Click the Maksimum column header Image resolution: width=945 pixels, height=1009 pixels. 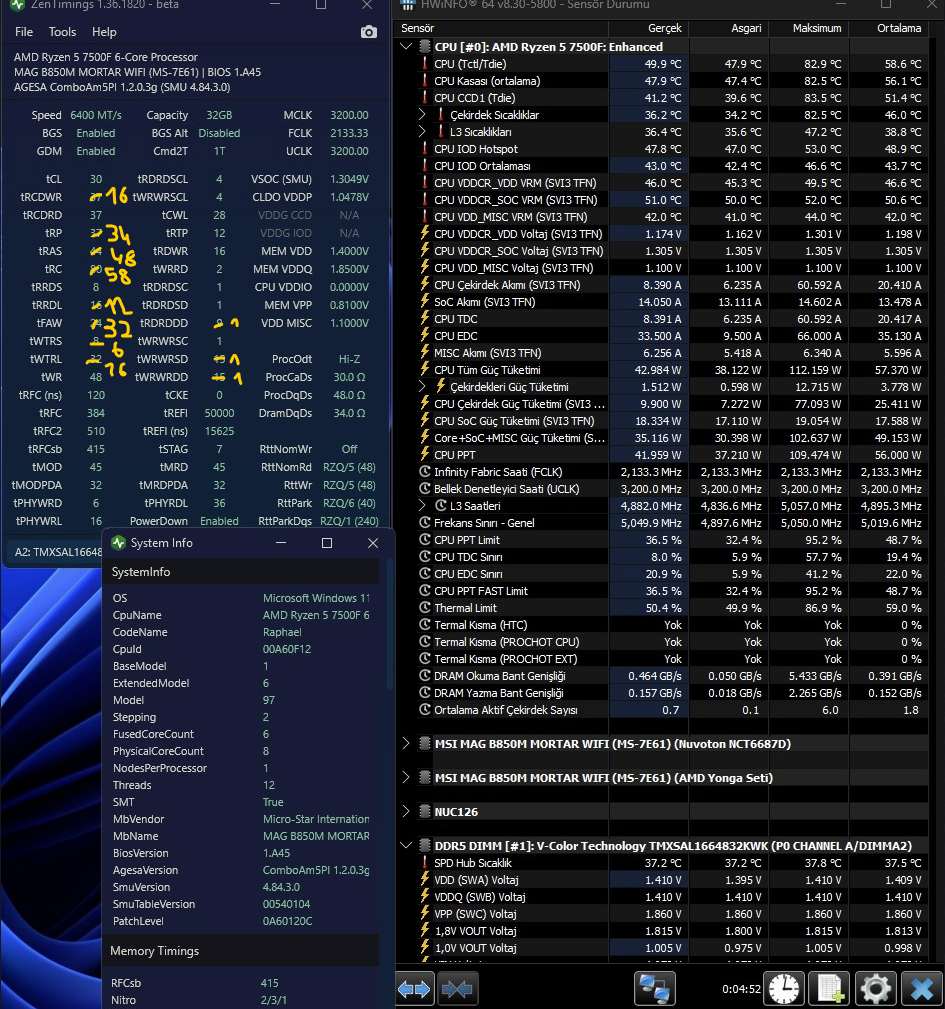(809, 28)
